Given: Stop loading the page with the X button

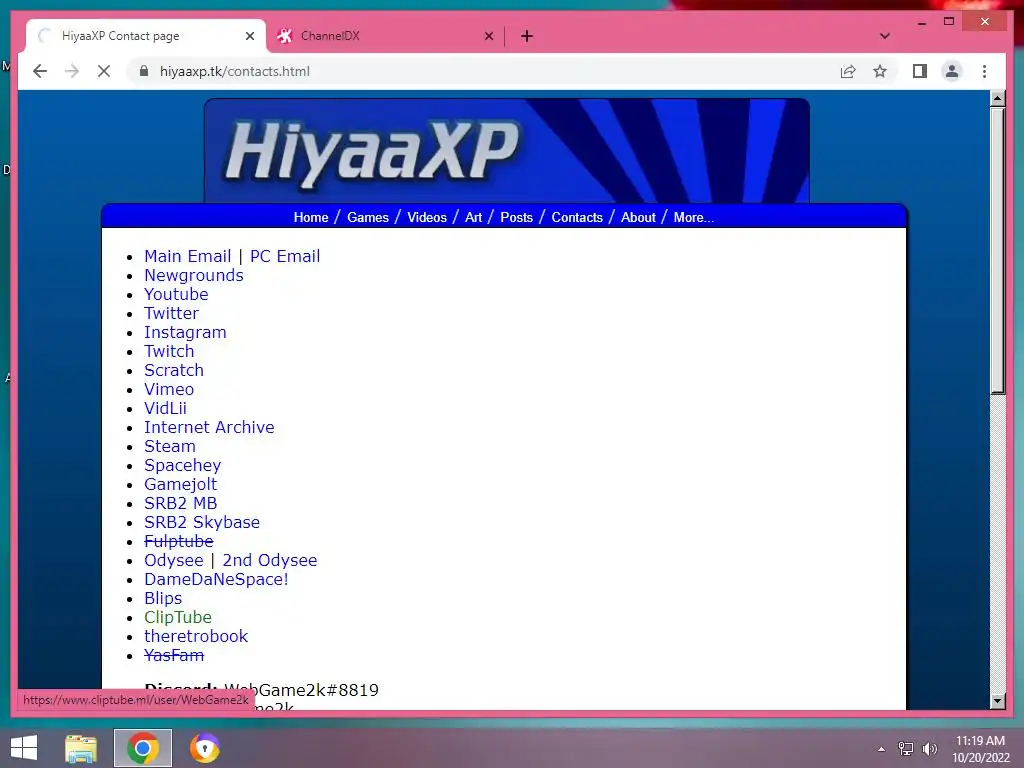Looking at the screenshot, I should pyautogui.click(x=104, y=71).
